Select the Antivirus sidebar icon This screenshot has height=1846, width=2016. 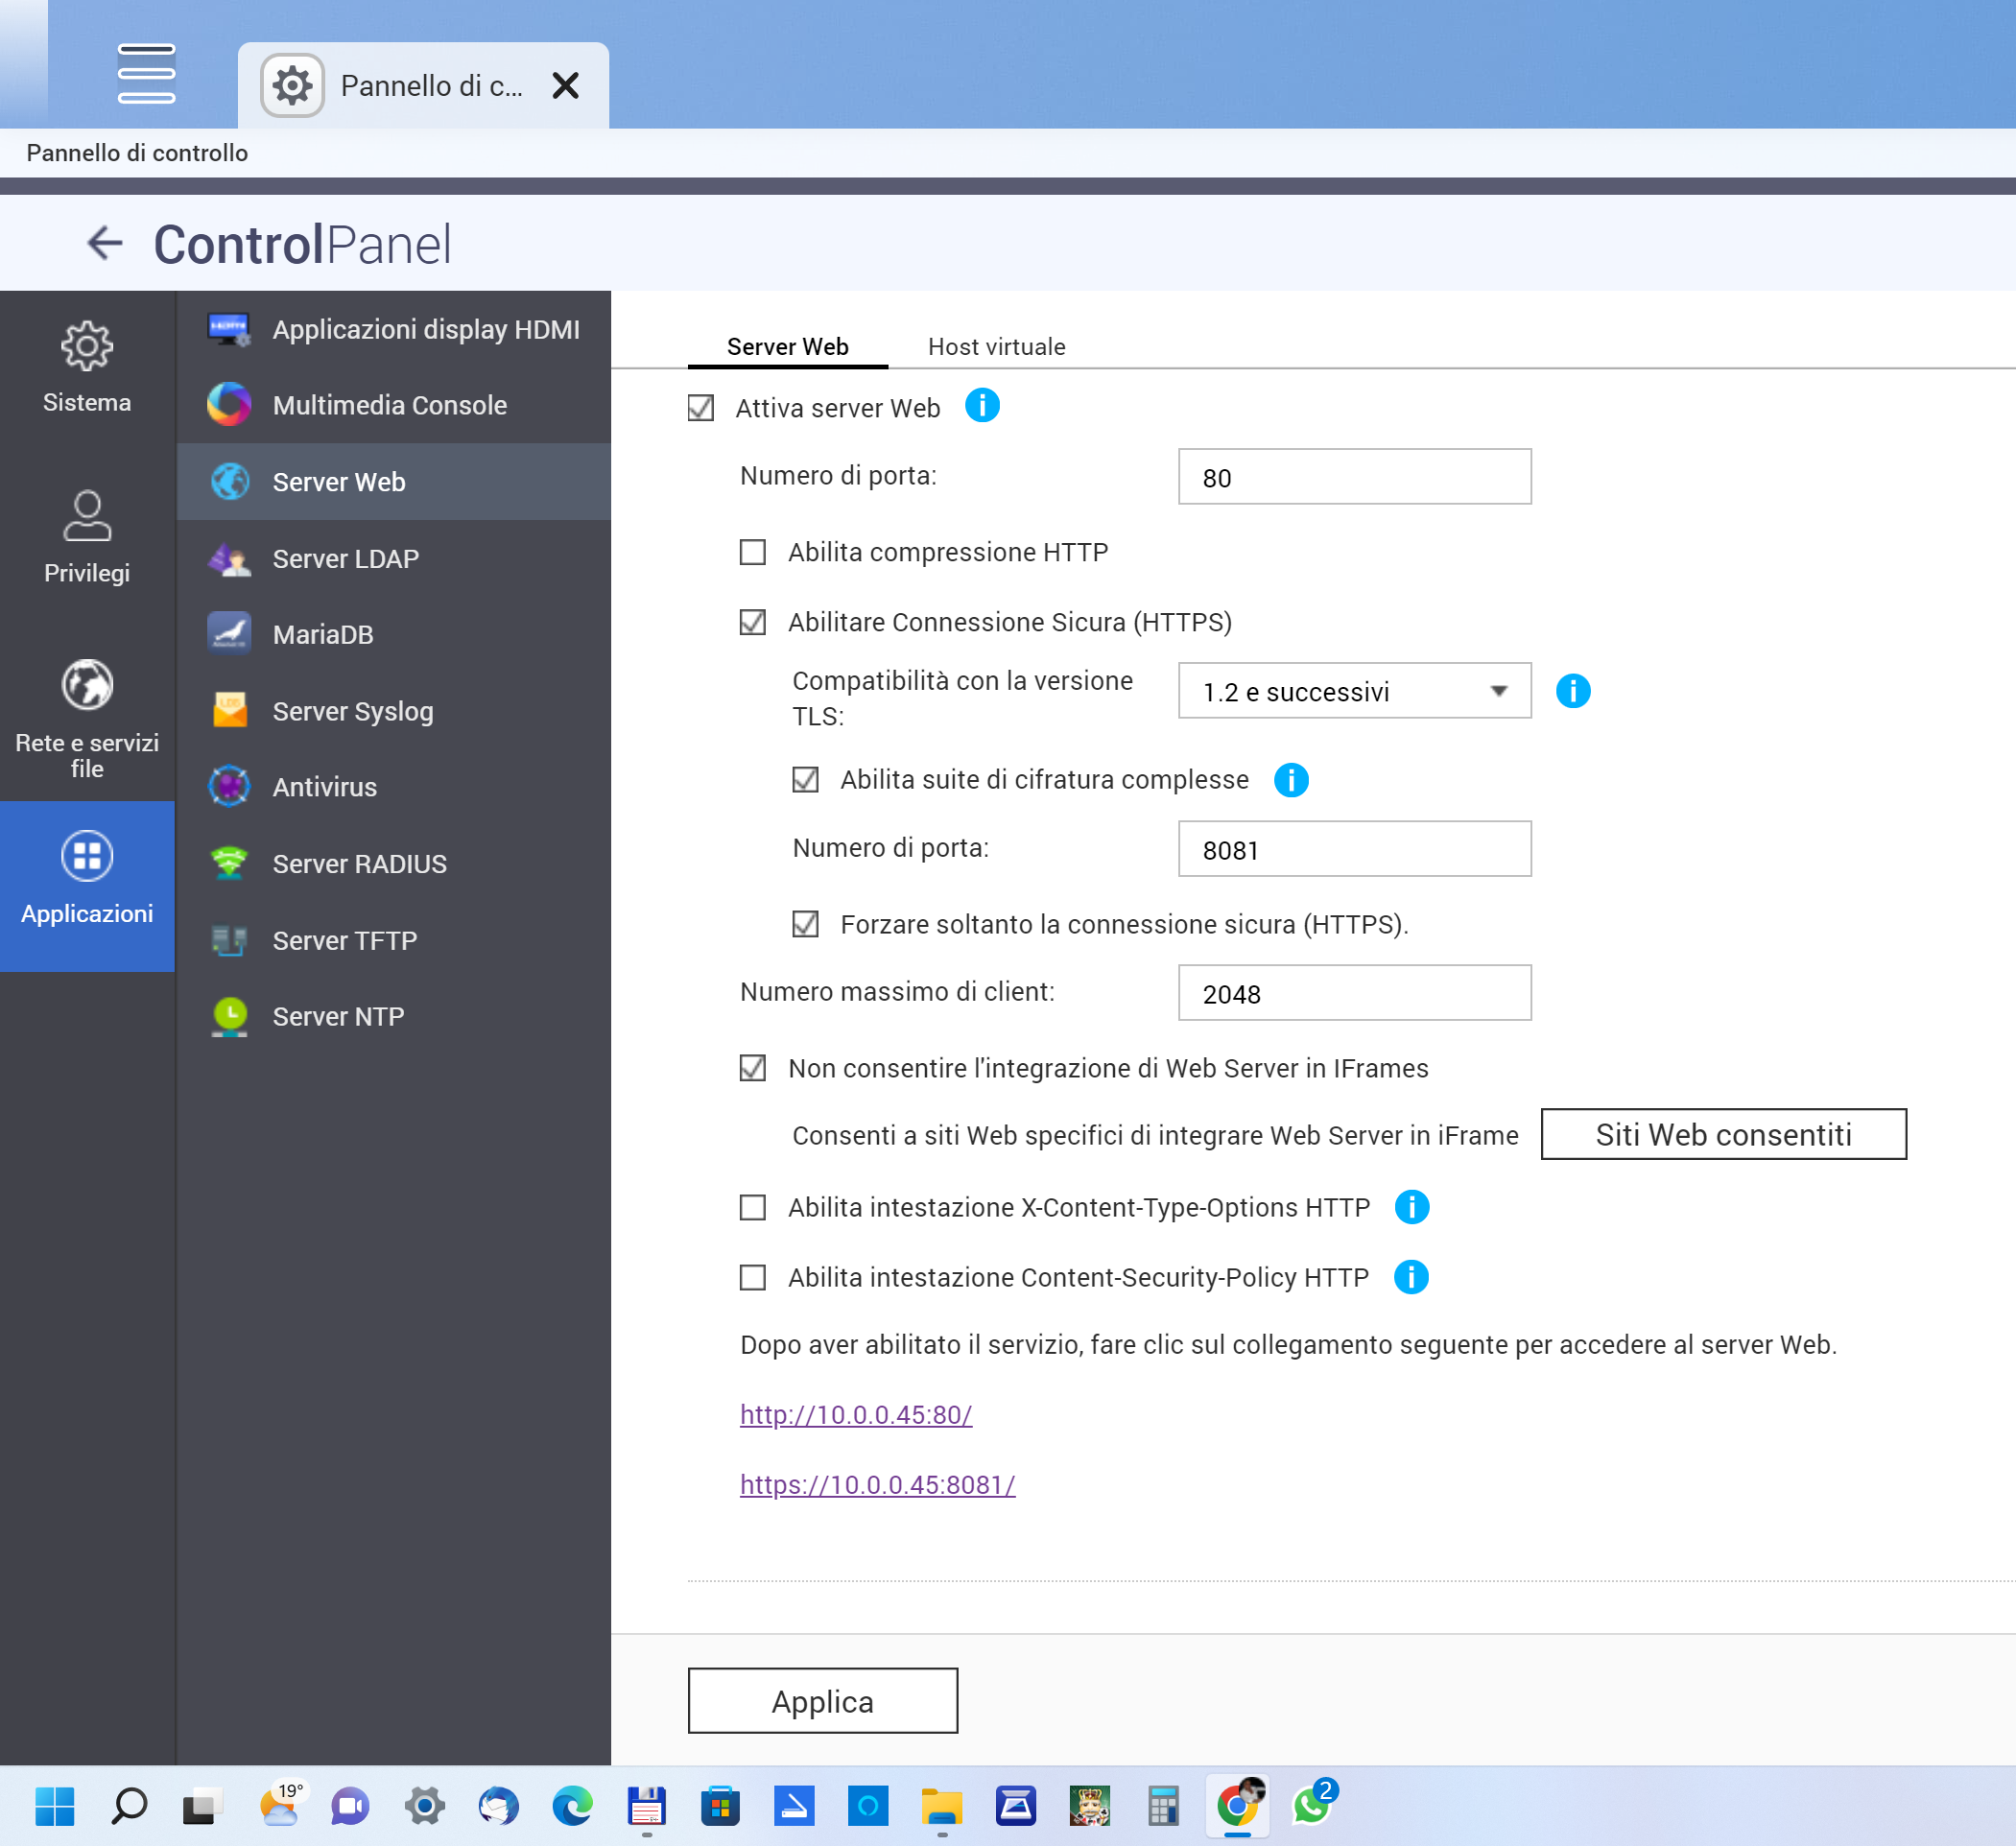(x=229, y=787)
